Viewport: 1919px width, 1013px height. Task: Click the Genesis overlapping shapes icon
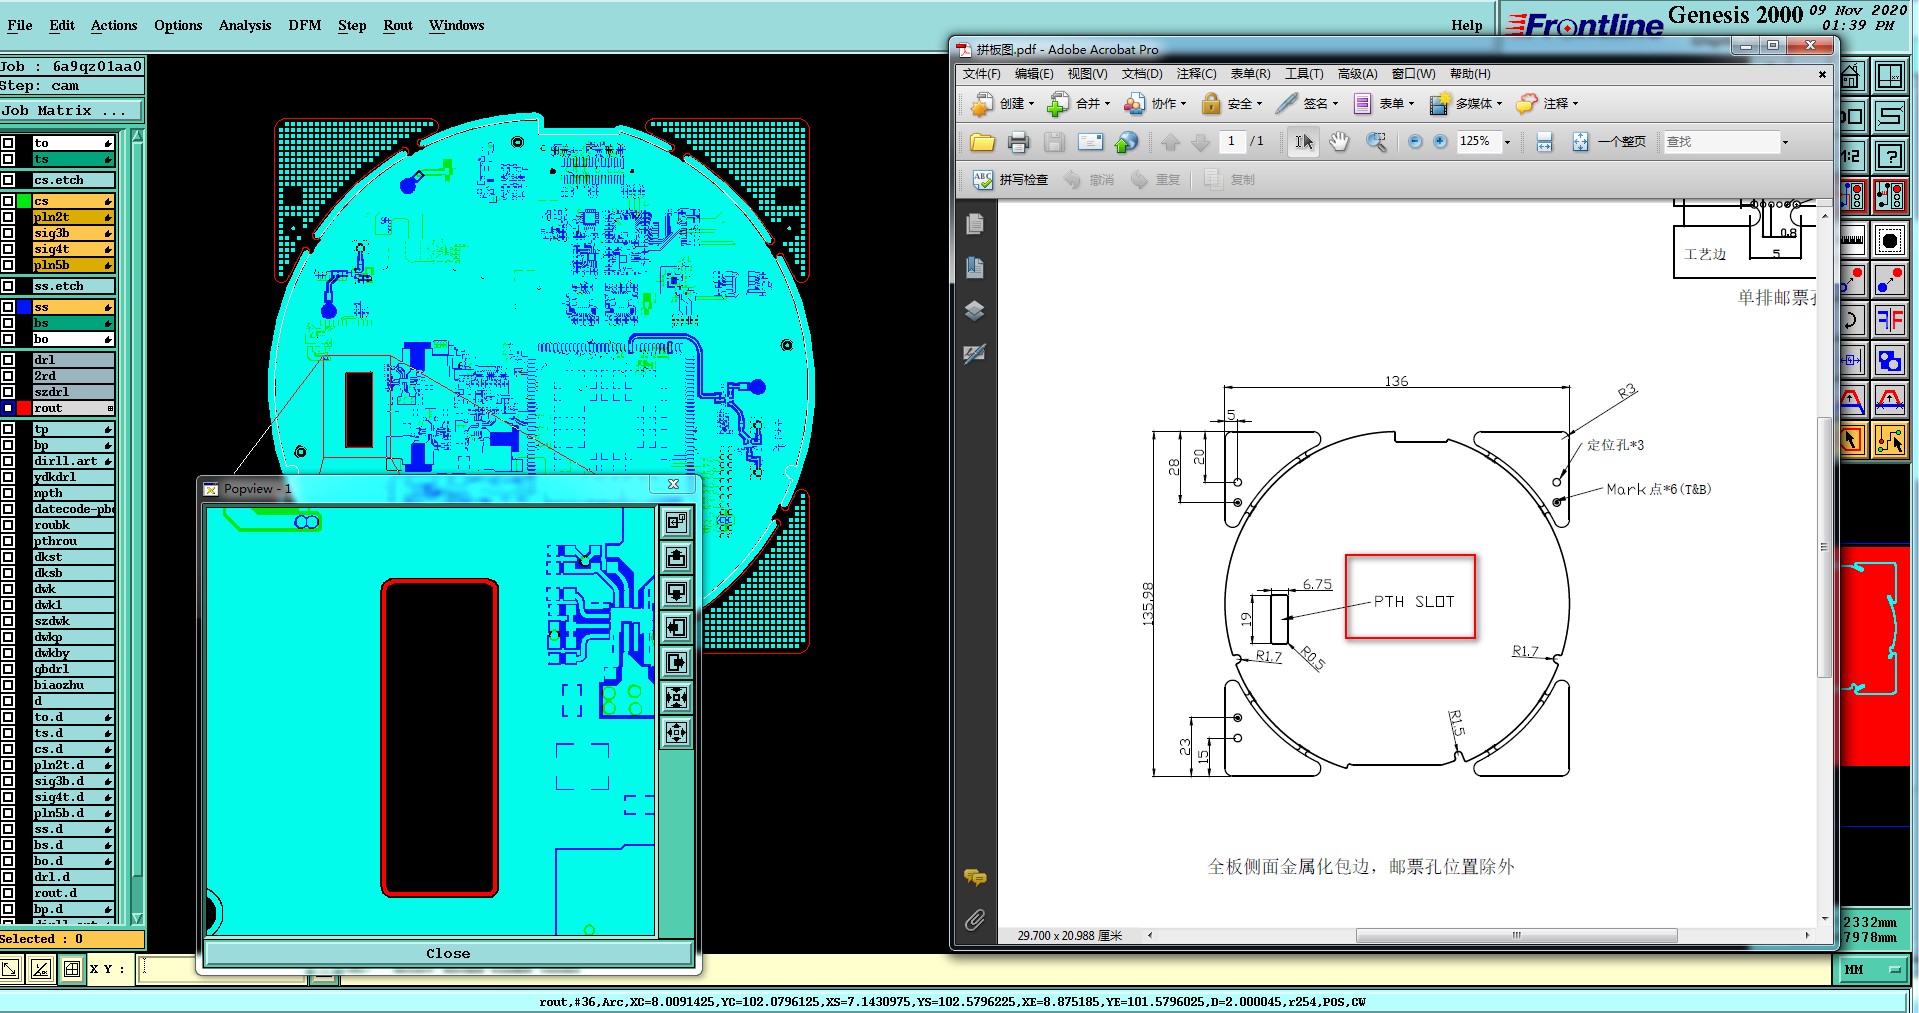pos(1890,361)
